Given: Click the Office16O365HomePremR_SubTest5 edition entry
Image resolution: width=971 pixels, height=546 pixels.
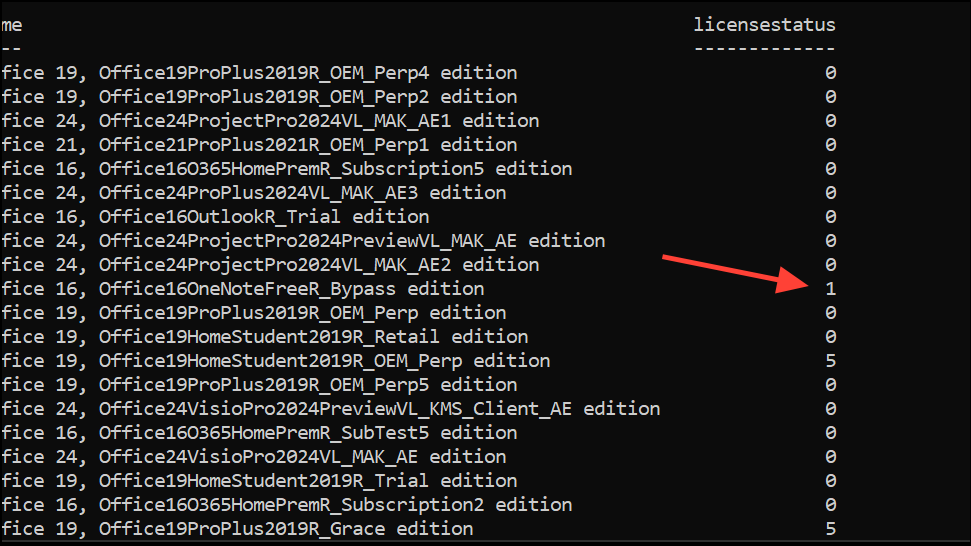Looking at the screenshot, I should click(x=307, y=433).
